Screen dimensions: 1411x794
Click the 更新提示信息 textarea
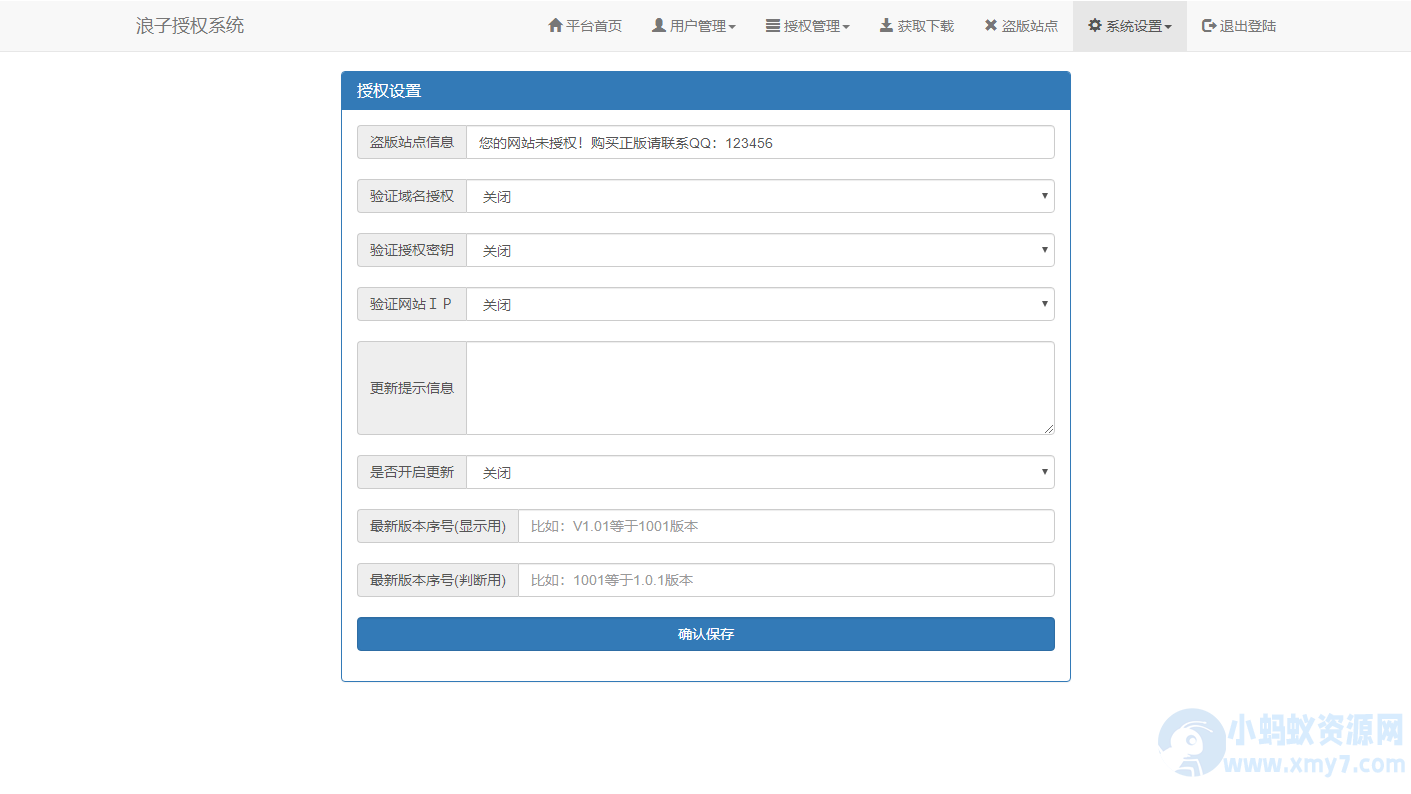click(760, 388)
